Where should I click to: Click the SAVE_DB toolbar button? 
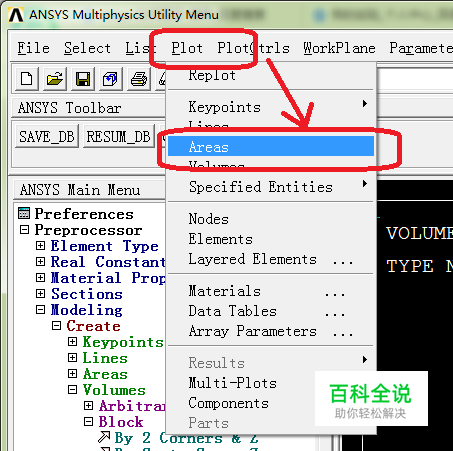pos(47,136)
